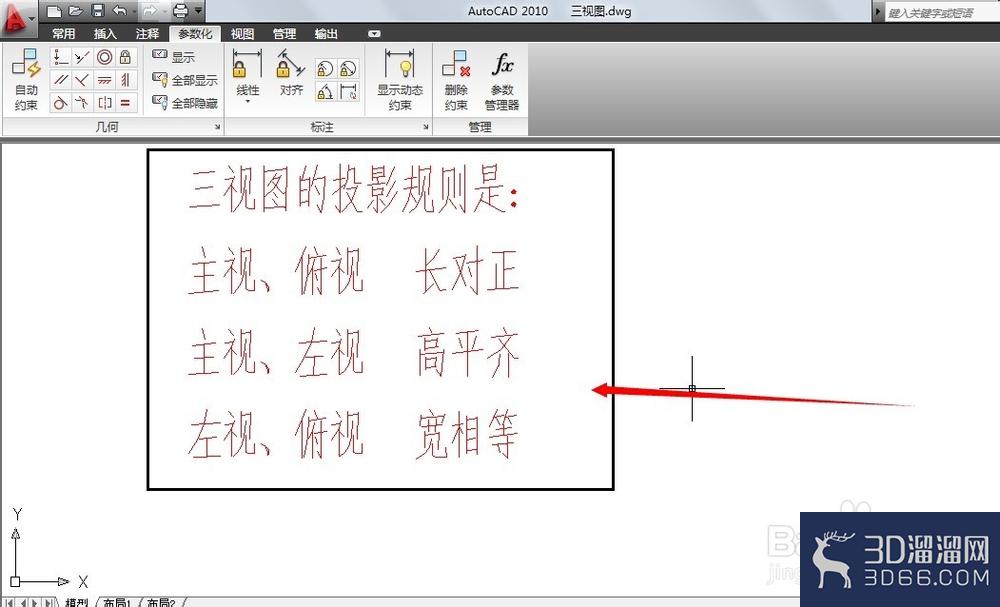Screen dimensions: 1000x607
Task: Switch to the 输出 ribbon tab
Action: click(x=327, y=34)
